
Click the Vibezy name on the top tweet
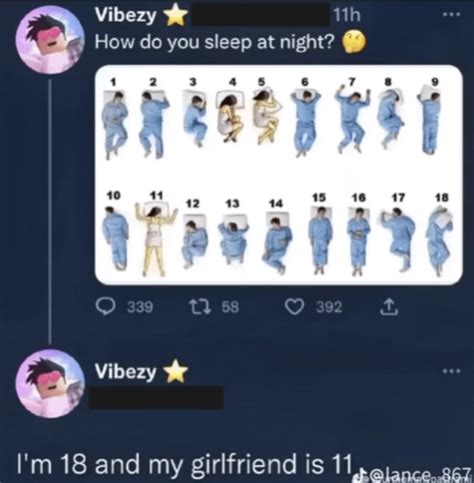(125, 16)
